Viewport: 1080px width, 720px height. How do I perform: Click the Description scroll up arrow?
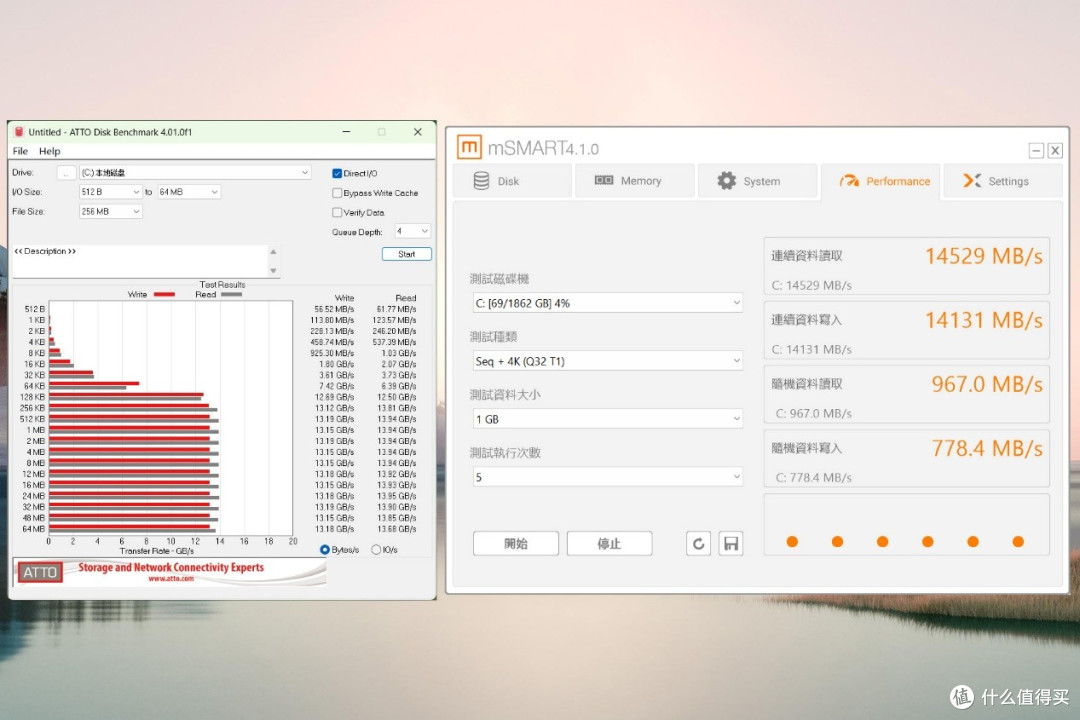pyautogui.click(x=273, y=252)
